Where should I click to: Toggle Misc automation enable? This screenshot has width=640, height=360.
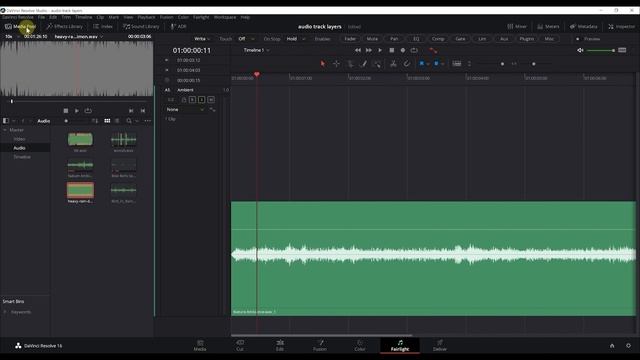click(549, 39)
